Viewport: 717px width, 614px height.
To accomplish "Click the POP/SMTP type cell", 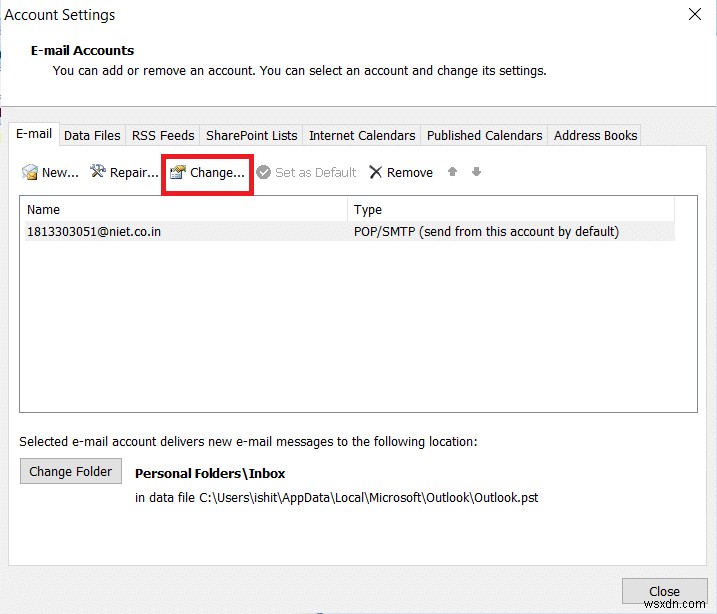I will click(x=486, y=232).
